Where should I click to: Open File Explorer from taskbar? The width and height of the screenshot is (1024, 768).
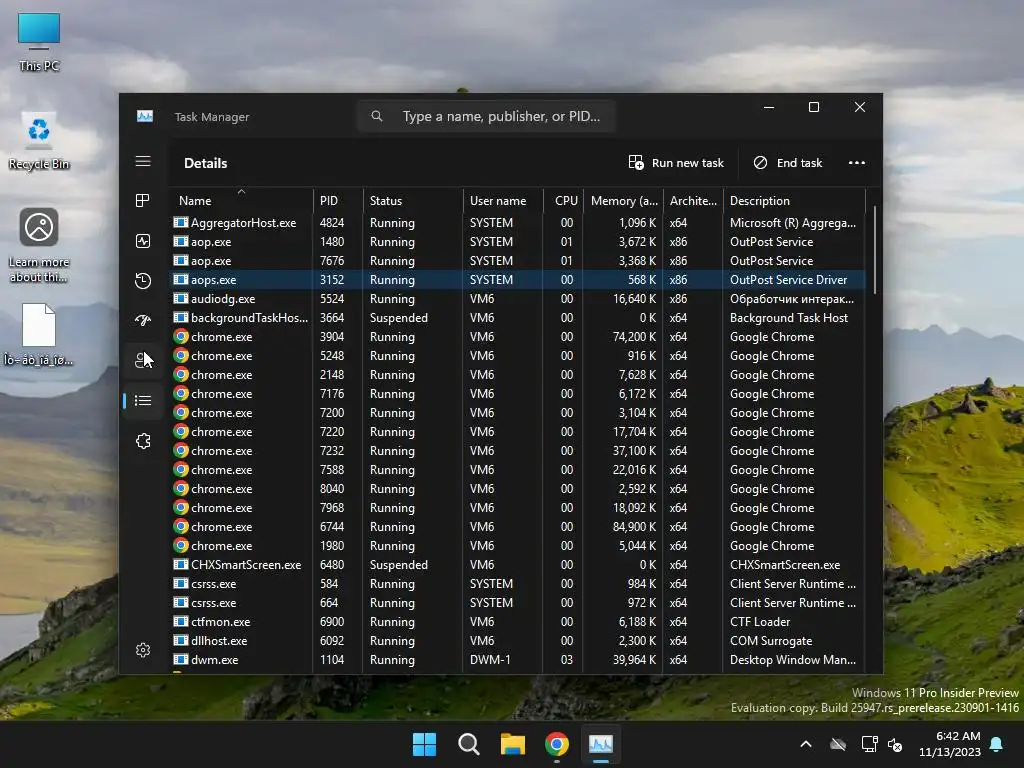(x=513, y=744)
